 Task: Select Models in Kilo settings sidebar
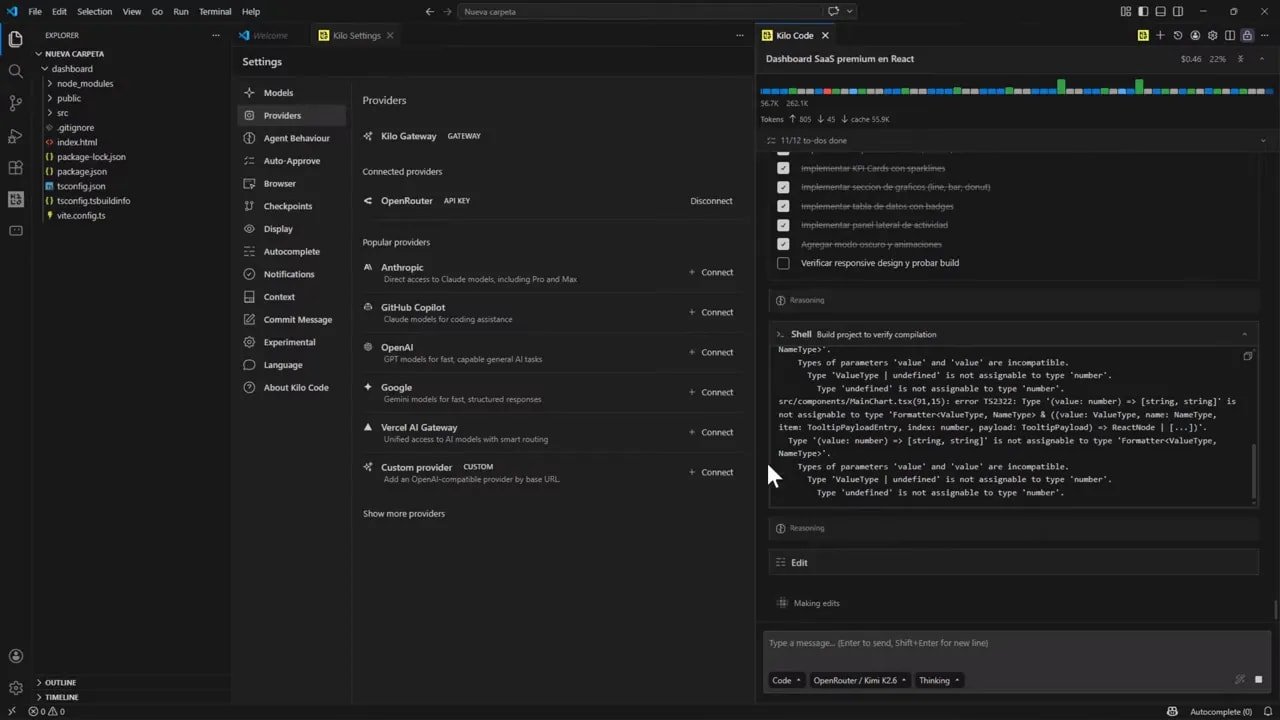click(x=292, y=93)
